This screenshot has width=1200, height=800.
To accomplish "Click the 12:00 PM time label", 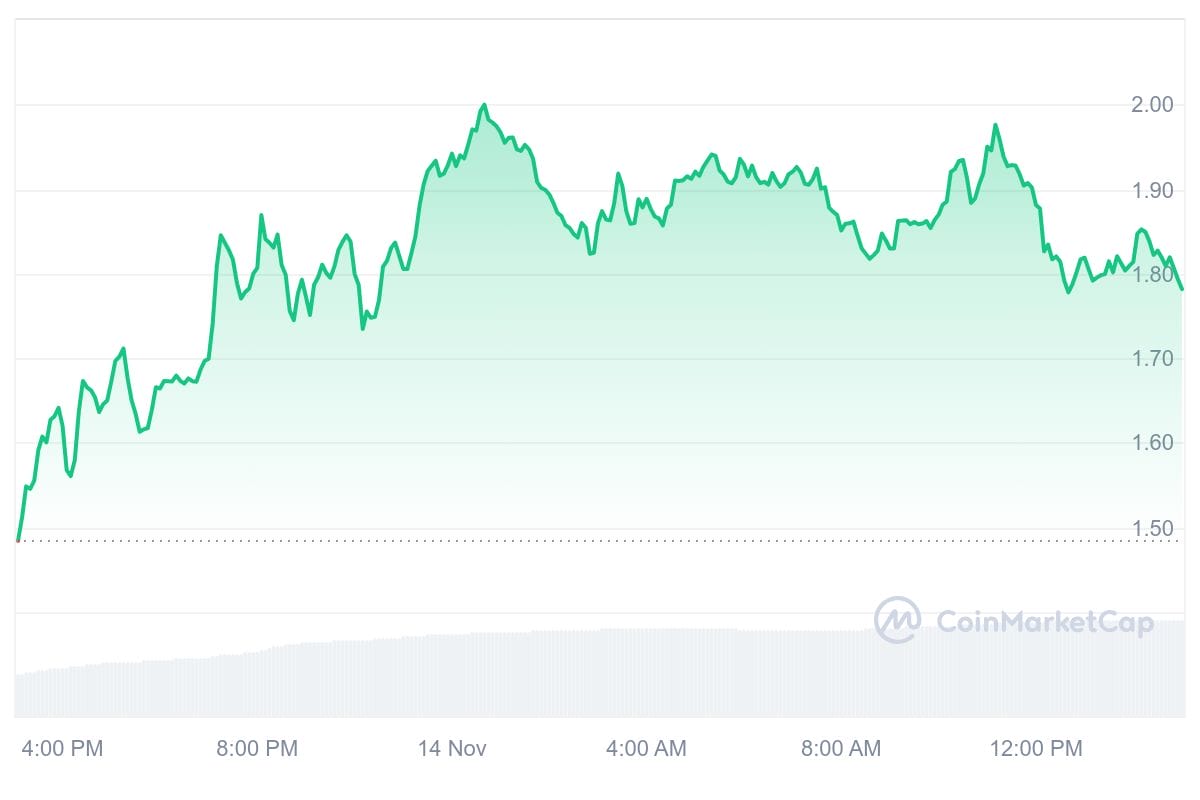I will click(1034, 748).
